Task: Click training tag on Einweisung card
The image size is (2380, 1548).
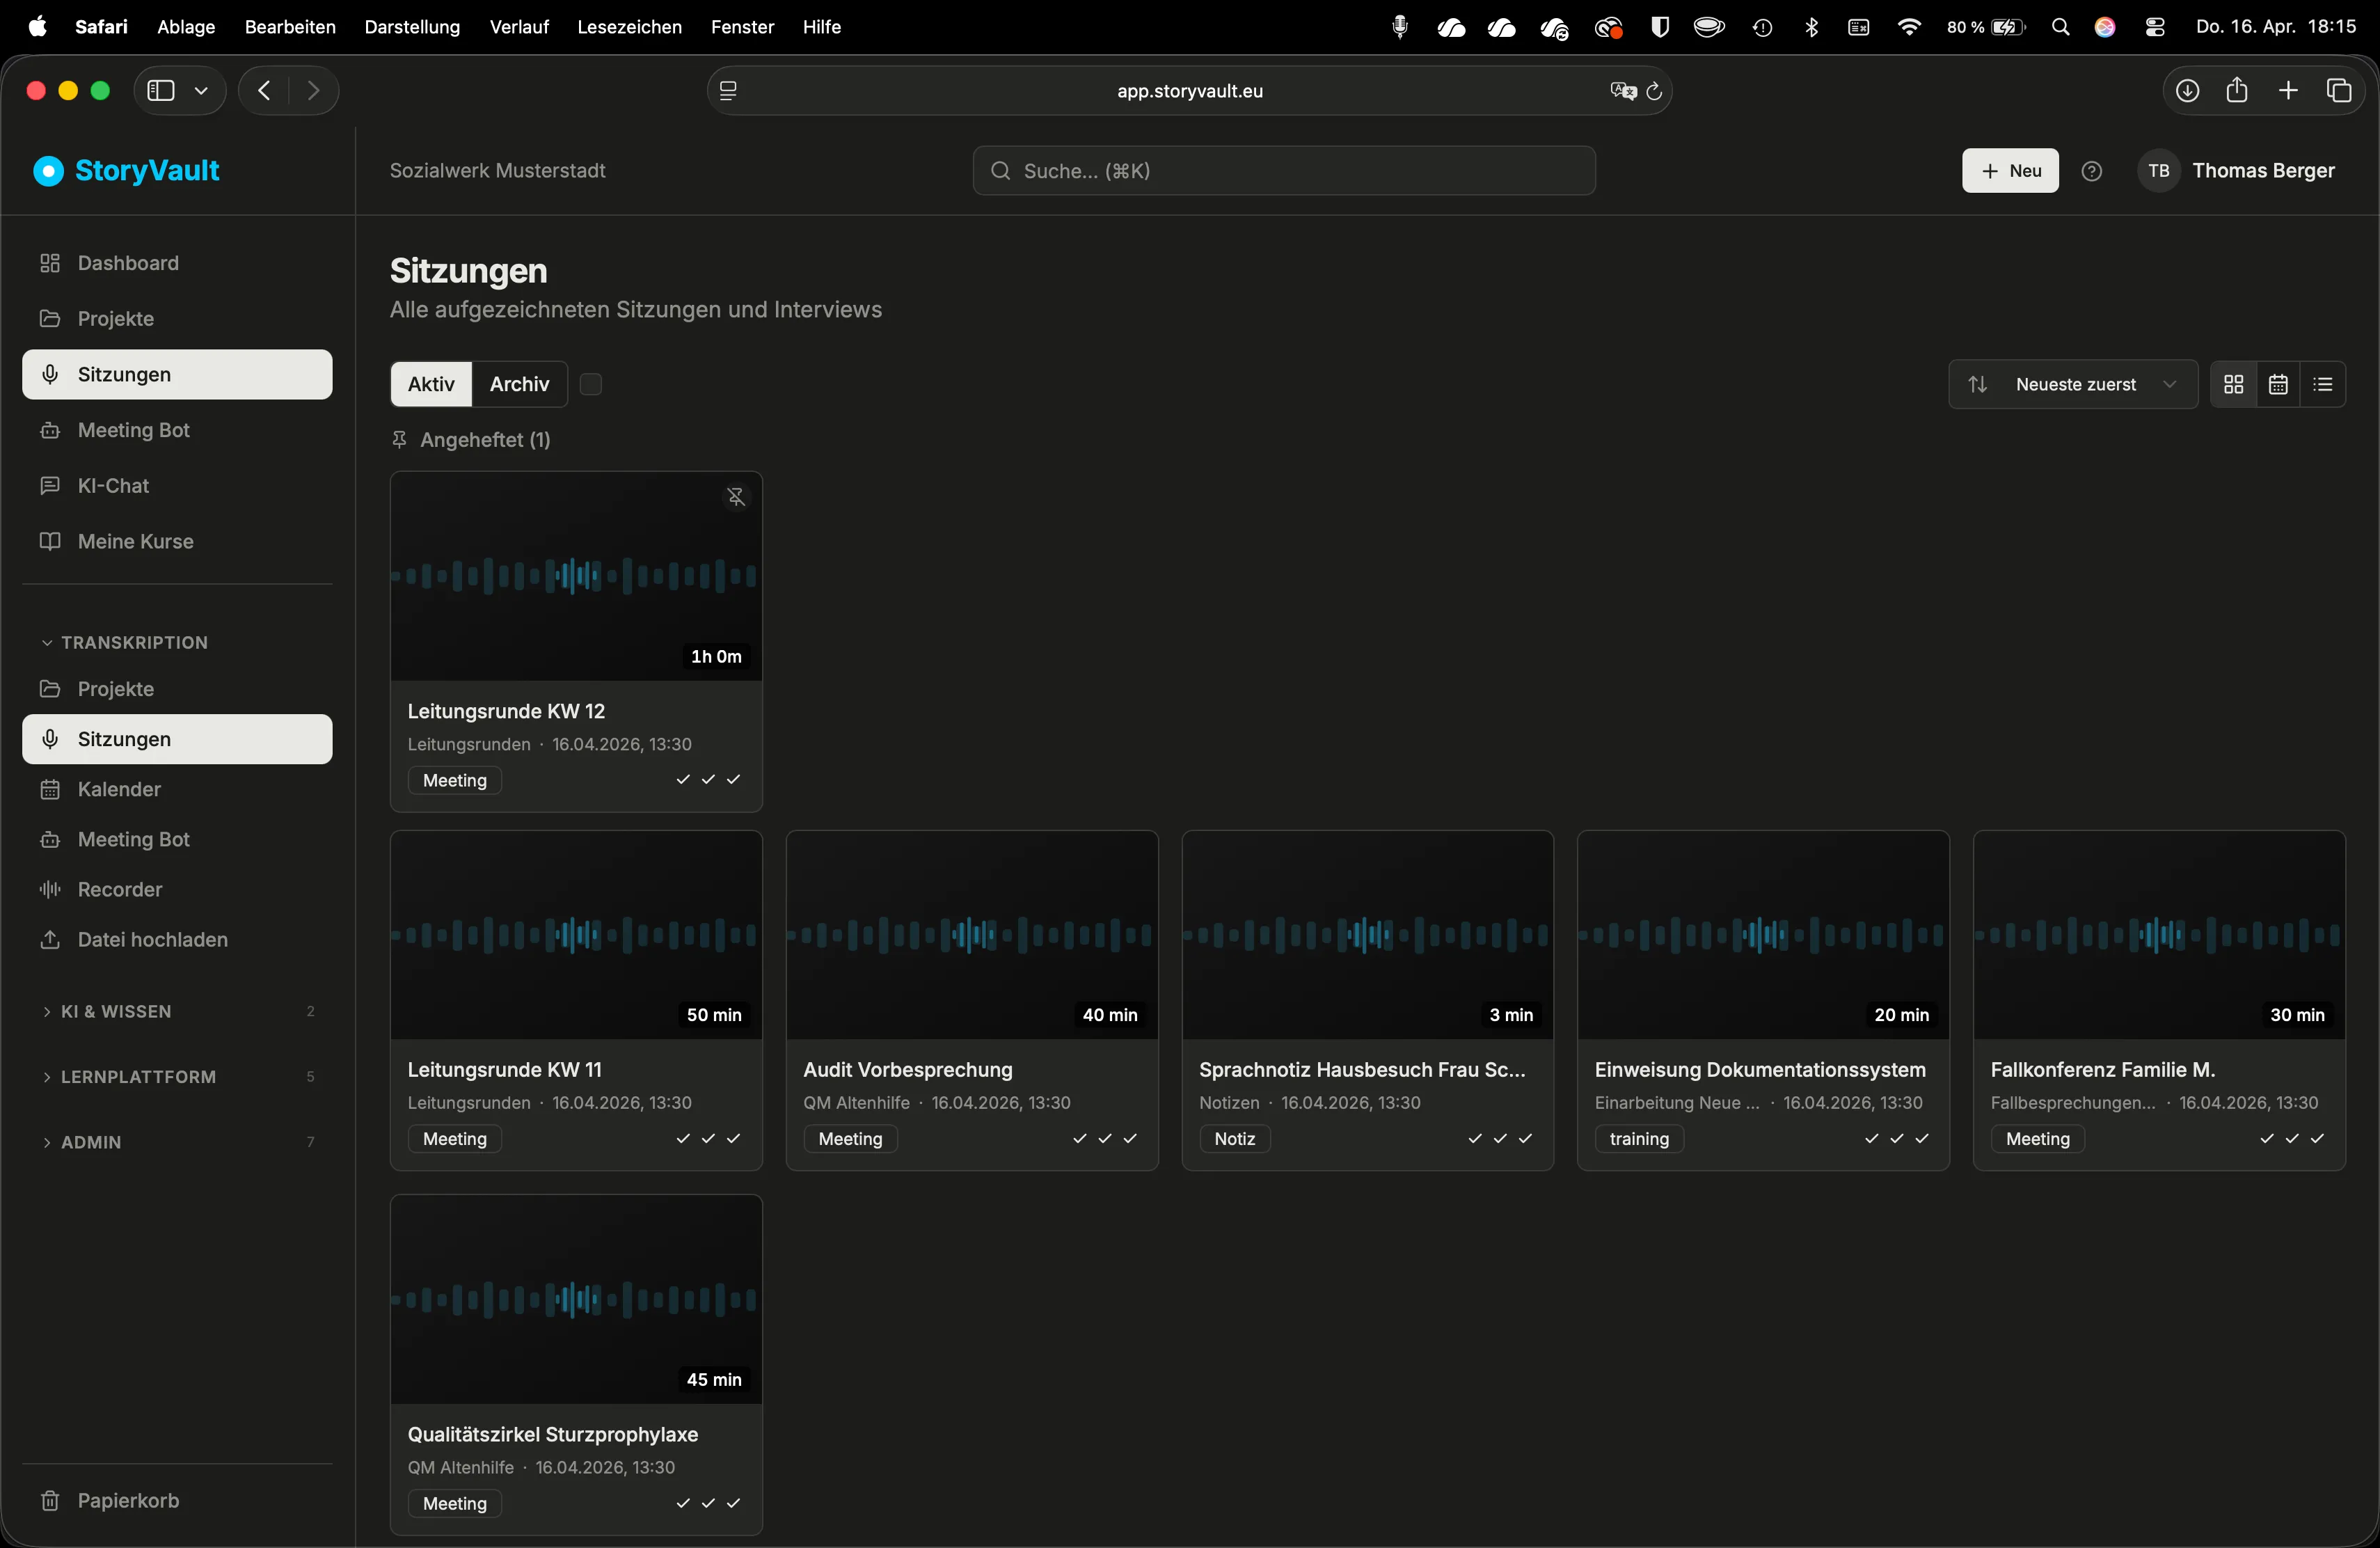Action: (x=1639, y=1139)
